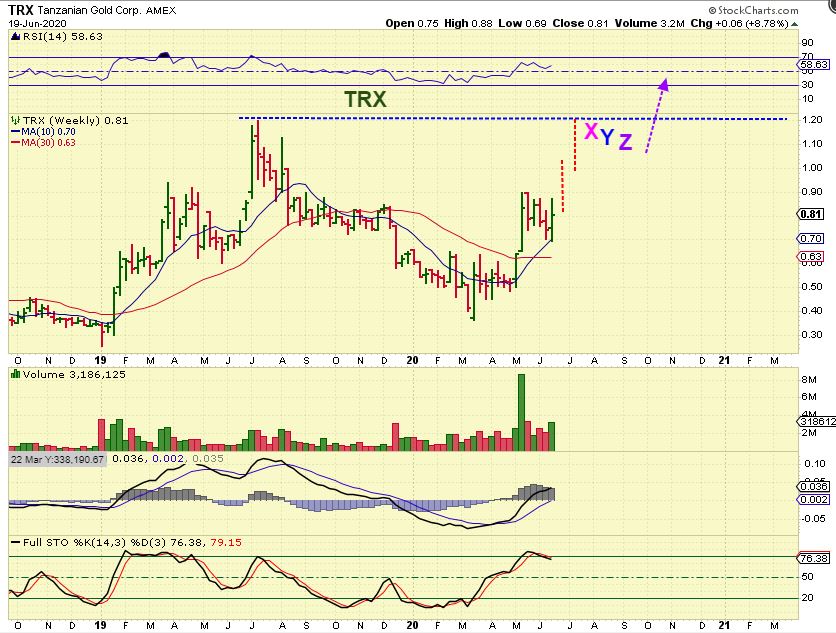Click the tallest green volume bar in May

point(521,413)
